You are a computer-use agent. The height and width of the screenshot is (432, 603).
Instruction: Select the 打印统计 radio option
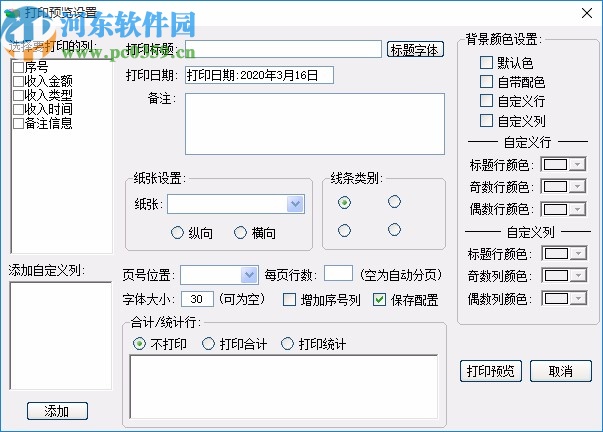pos(287,344)
